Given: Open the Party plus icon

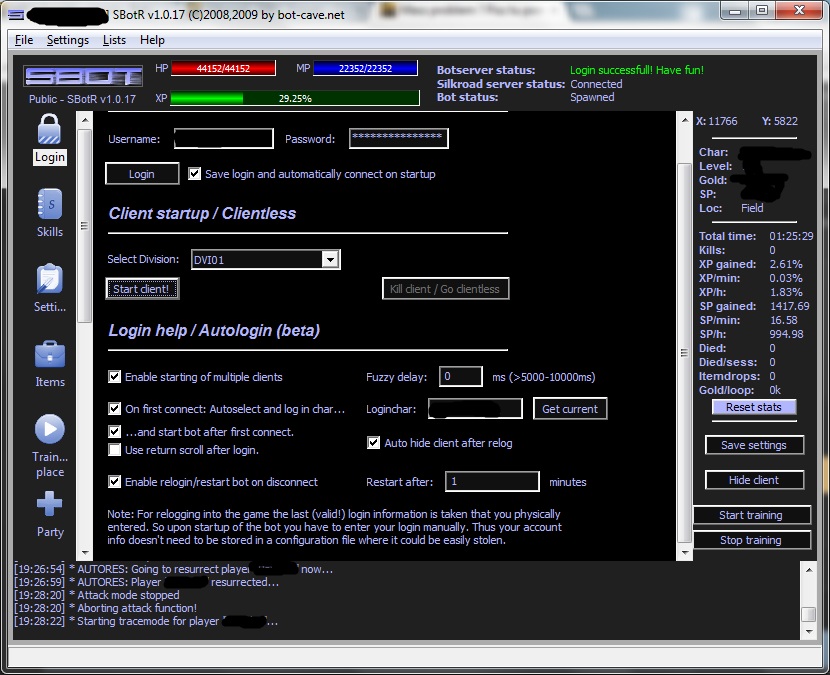Looking at the screenshot, I should (50, 503).
